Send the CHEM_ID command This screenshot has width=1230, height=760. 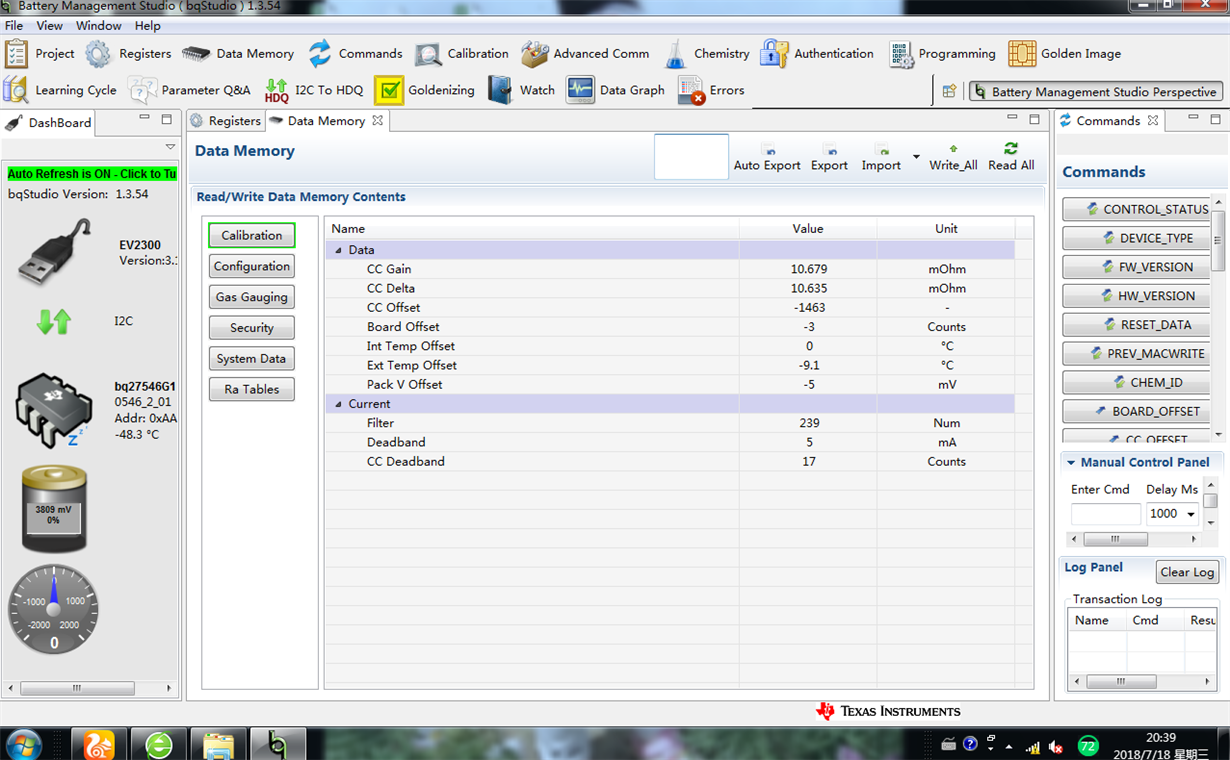[1136, 383]
